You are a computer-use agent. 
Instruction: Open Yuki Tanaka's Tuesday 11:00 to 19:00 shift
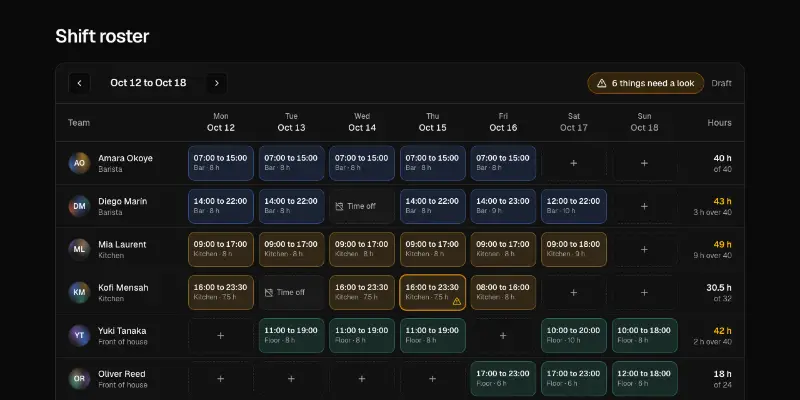(291, 336)
